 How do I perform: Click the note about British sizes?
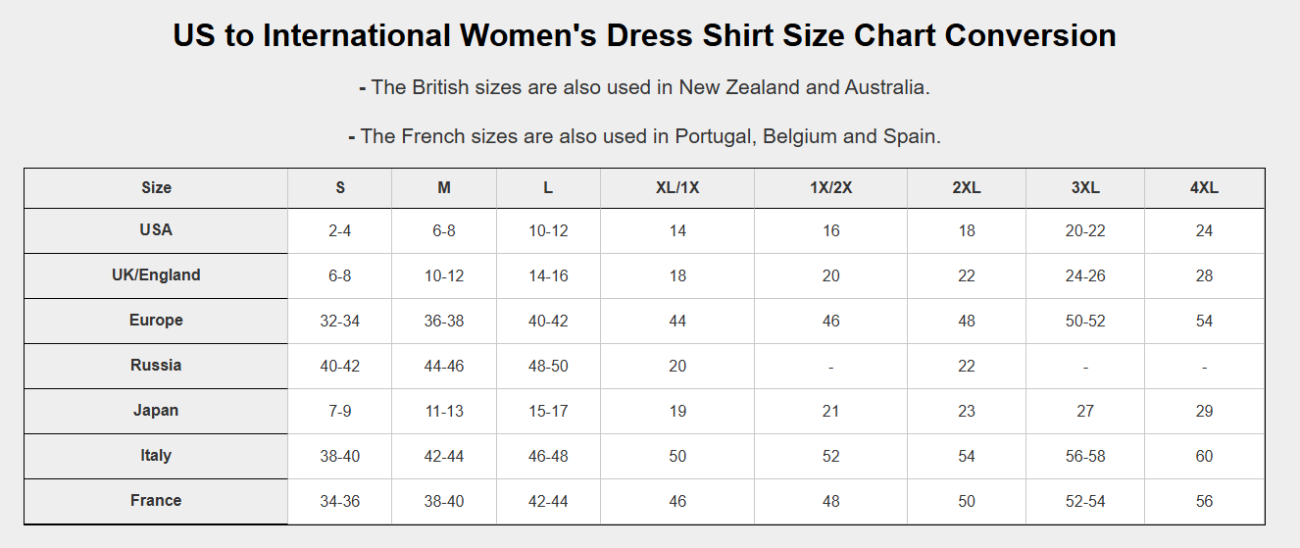[x=644, y=87]
